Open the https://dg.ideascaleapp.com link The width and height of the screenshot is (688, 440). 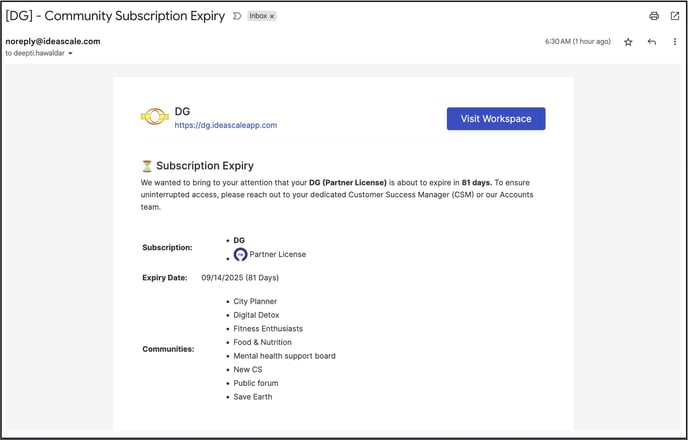(x=226, y=125)
